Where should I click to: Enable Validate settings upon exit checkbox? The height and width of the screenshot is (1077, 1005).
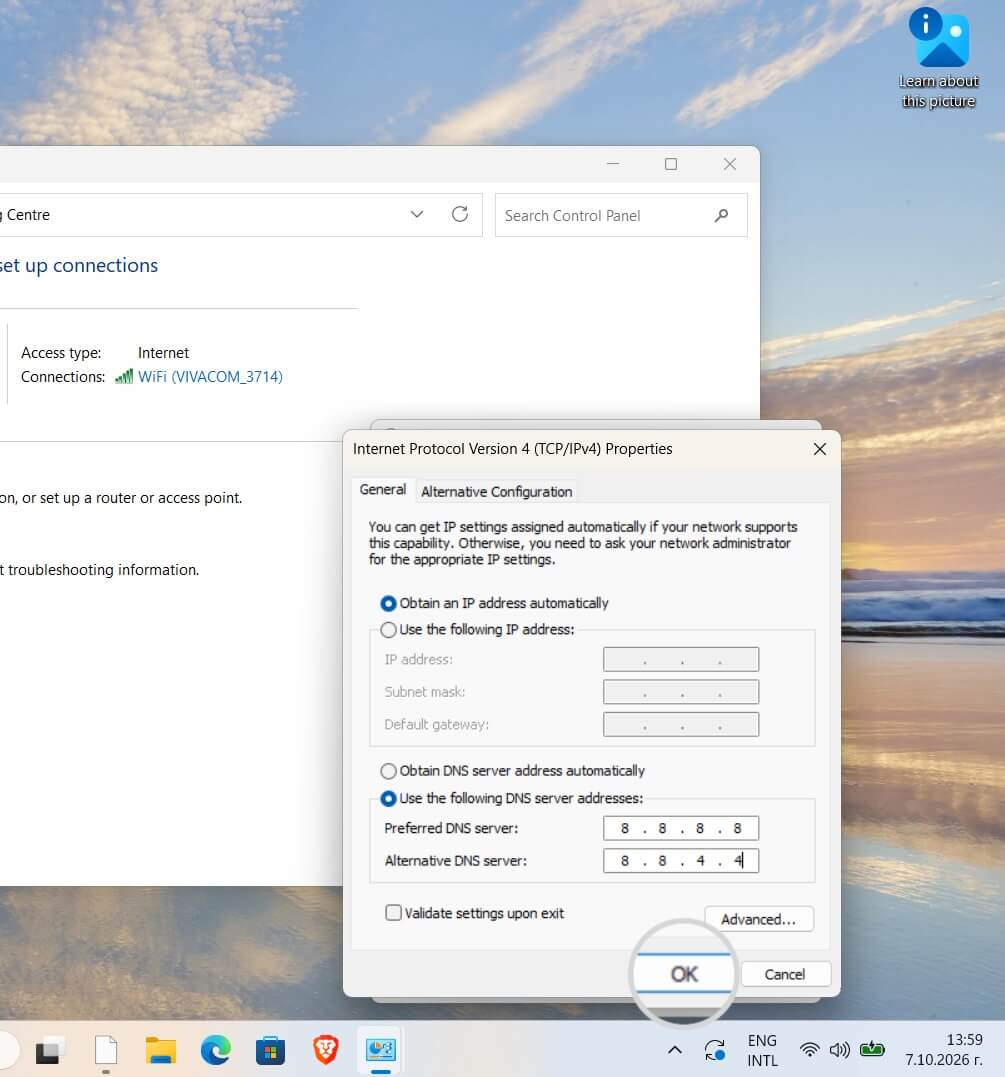click(393, 913)
